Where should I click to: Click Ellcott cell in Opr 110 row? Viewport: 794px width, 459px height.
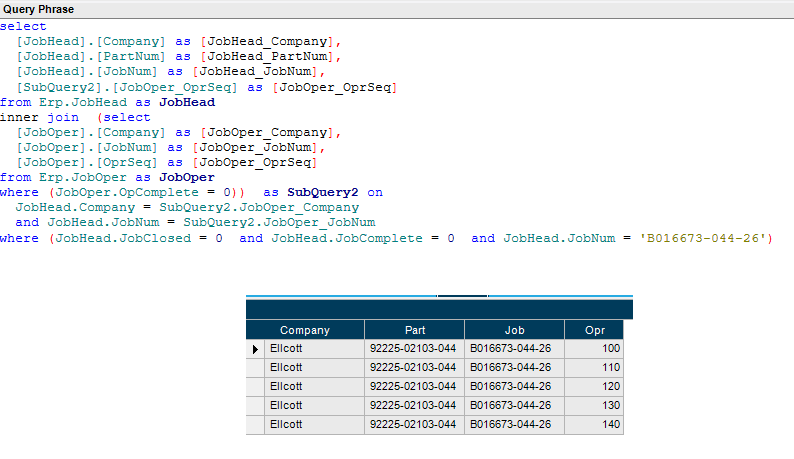click(x=314, y=368)
